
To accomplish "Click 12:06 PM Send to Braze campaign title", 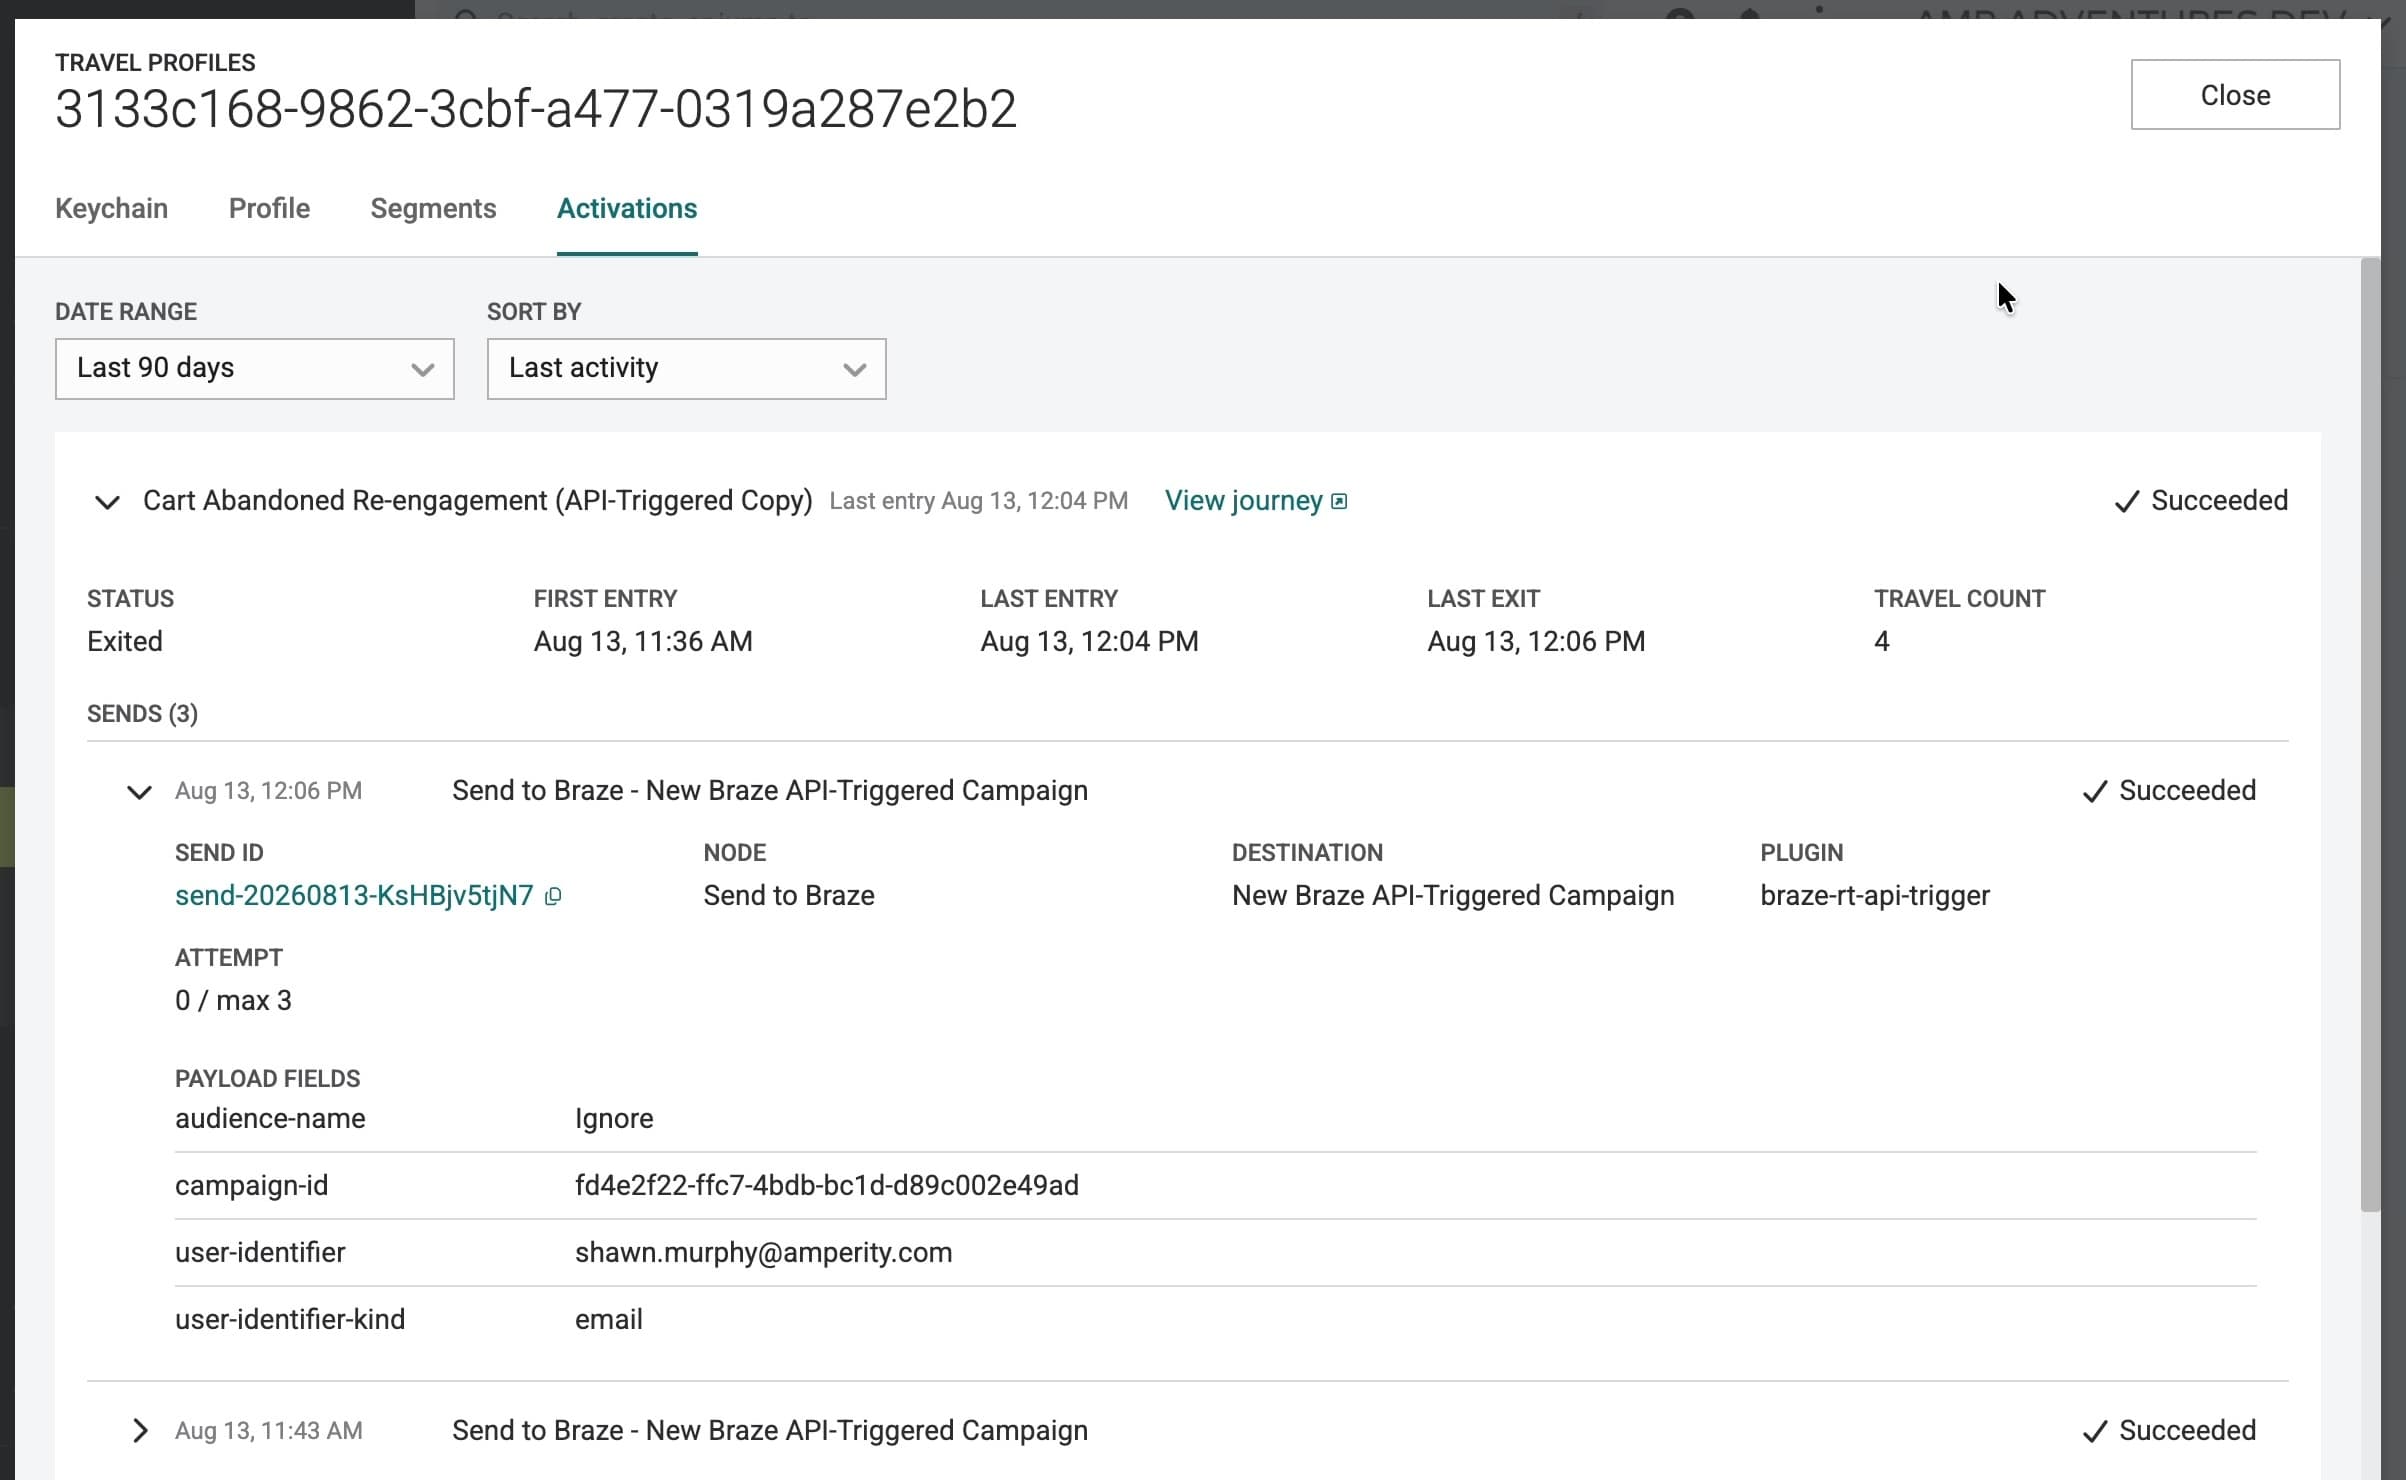I will pos(770,790).
